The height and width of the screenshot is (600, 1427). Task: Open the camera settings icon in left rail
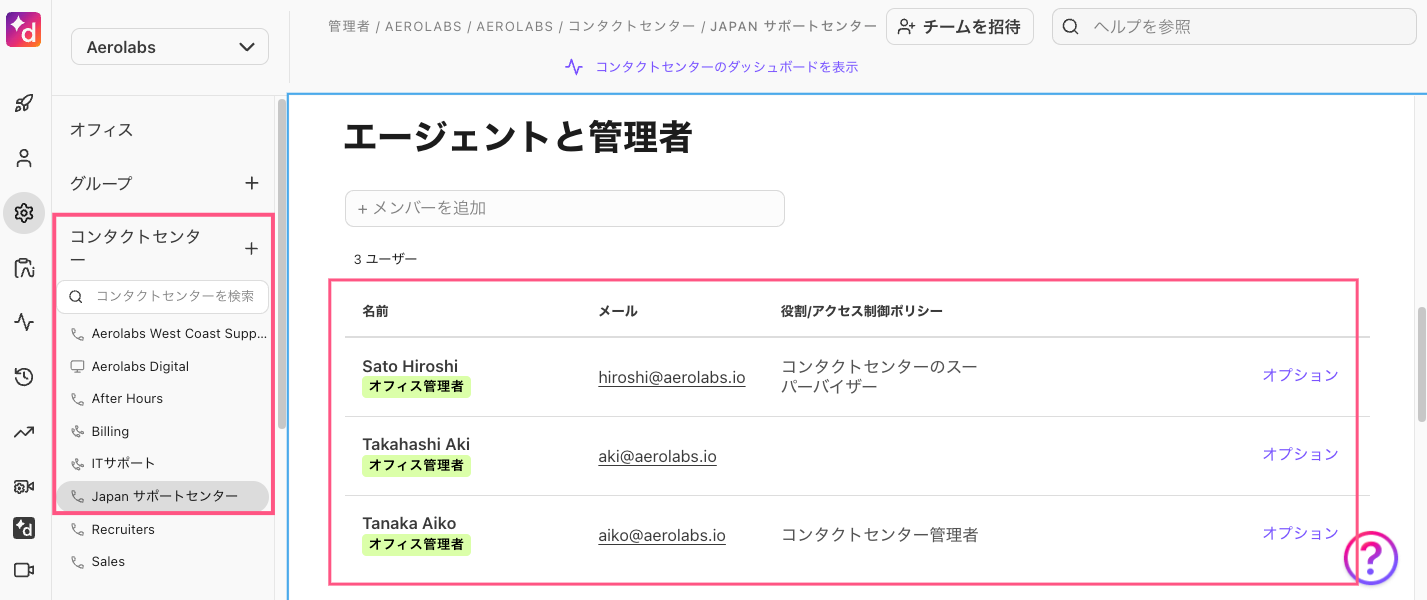point(25,486)
